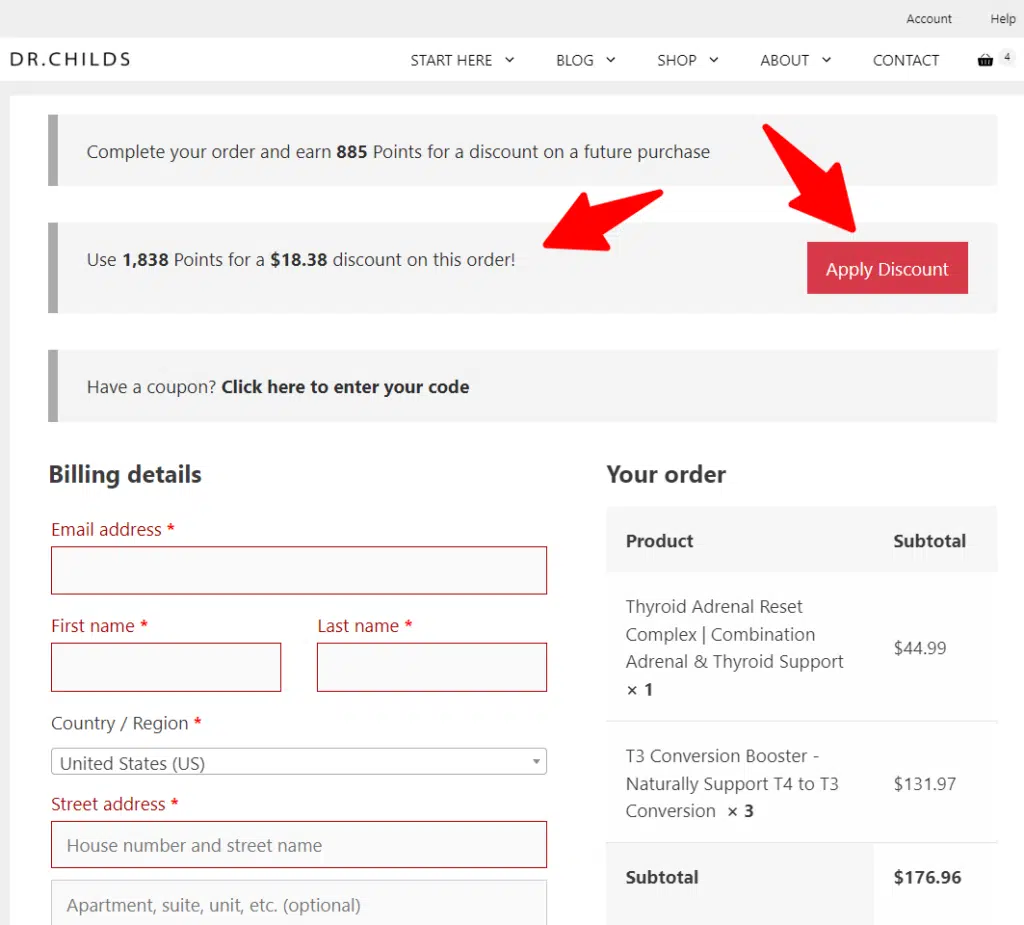1024x925 pixels.
Task: Click the cart item count badge
Action: click(x=1007, y=57)
